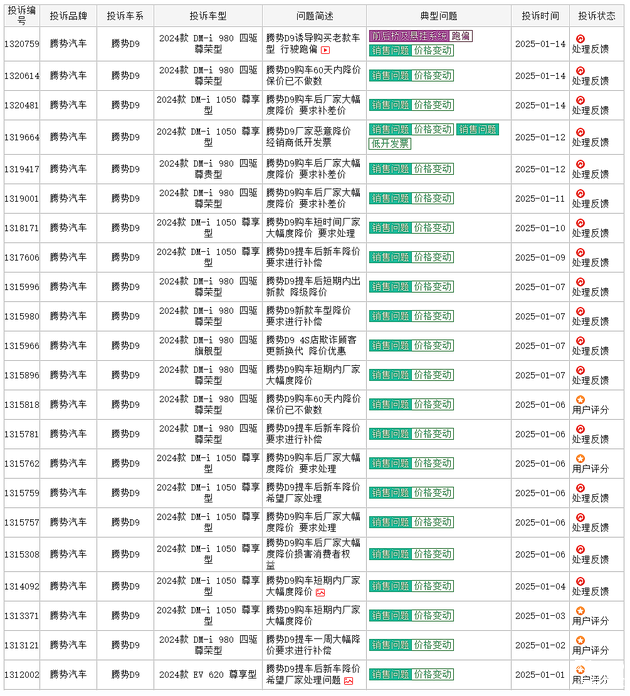The width and height of the screenshot is (630, 696).
Task: Click the orange 用户评分 icon for complaint 1313121
Action: click(580, 639)
